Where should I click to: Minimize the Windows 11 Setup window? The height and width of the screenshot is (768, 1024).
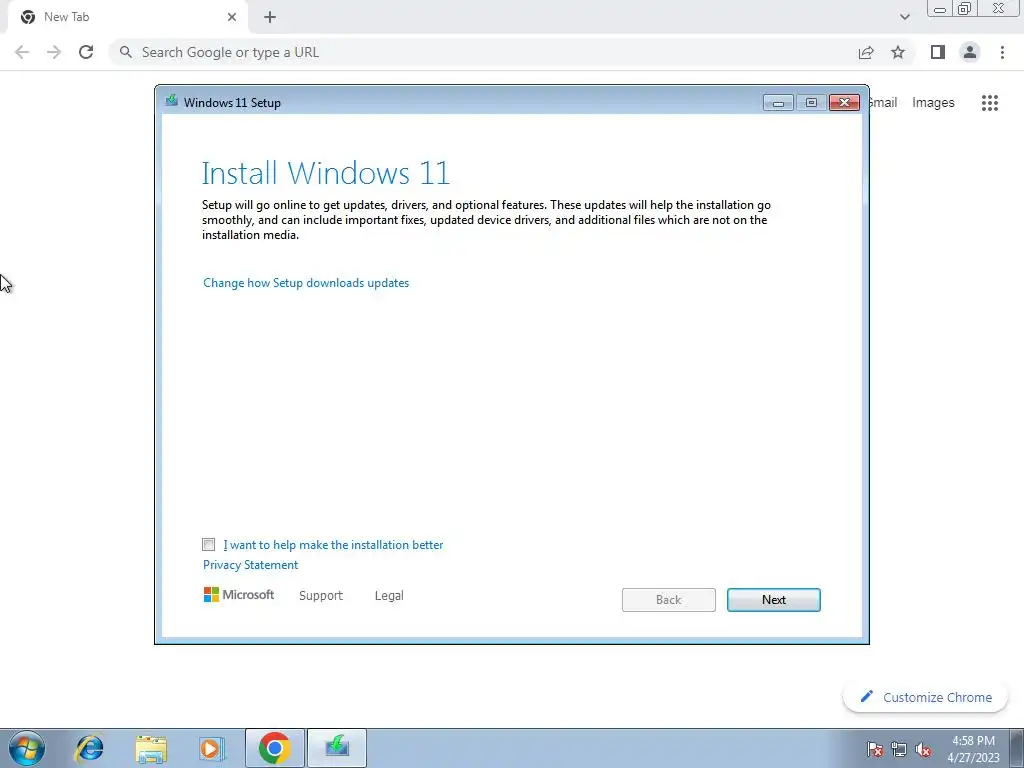[778, 103]
